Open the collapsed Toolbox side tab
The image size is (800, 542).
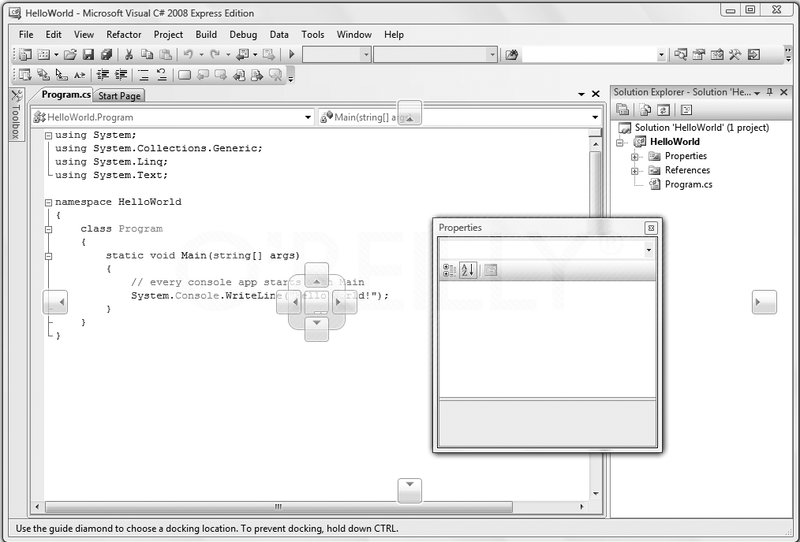[x=16, y=114]
